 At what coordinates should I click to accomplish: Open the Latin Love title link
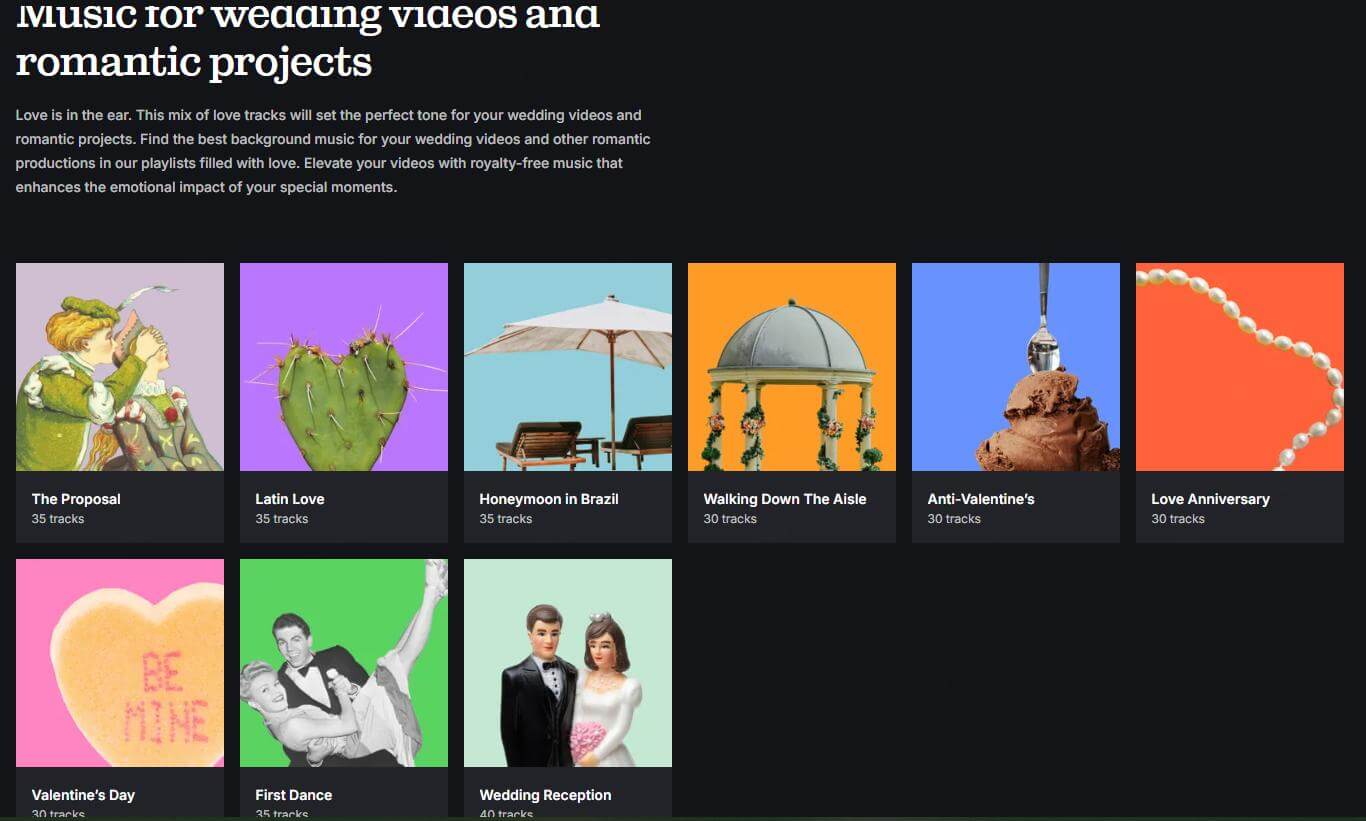(x=290, y=499)
